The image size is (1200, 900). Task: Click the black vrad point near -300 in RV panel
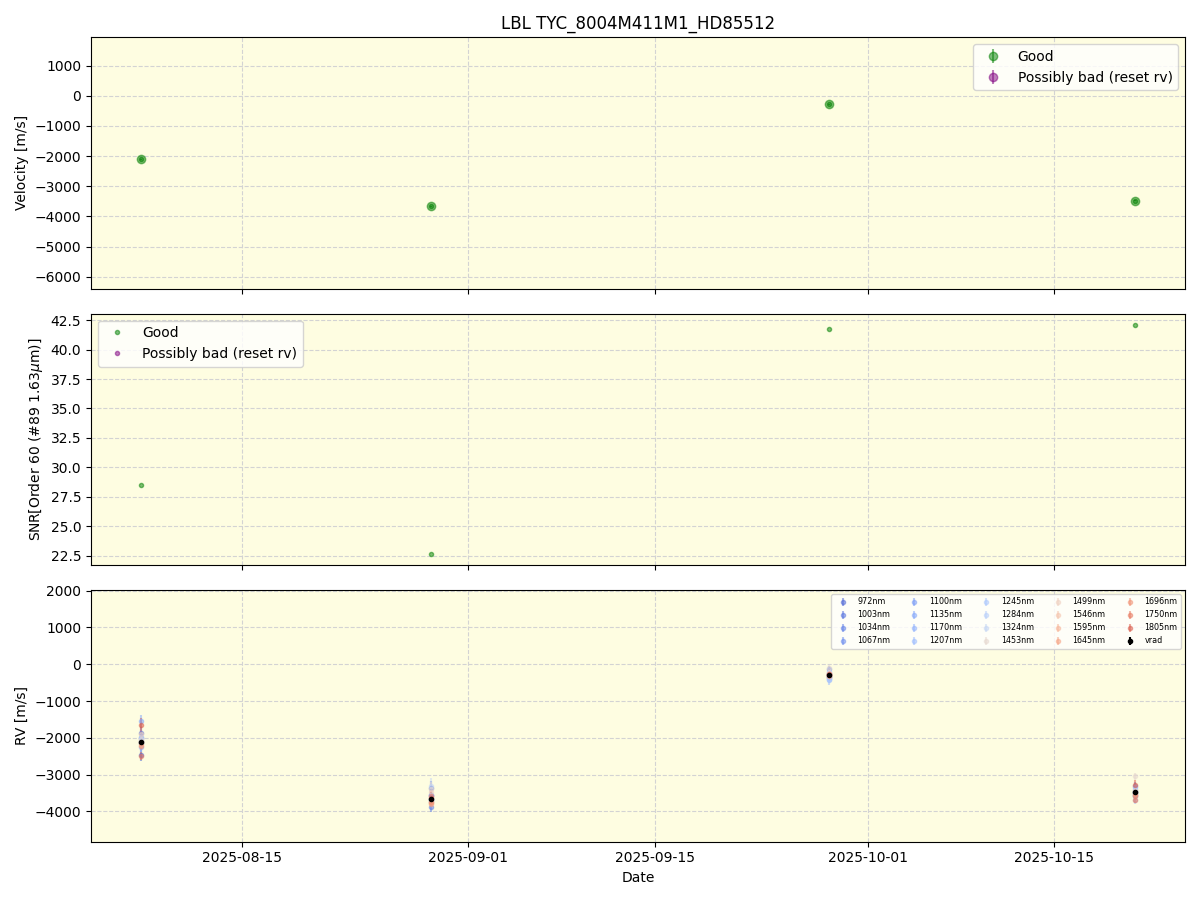(x=829, y=675)
